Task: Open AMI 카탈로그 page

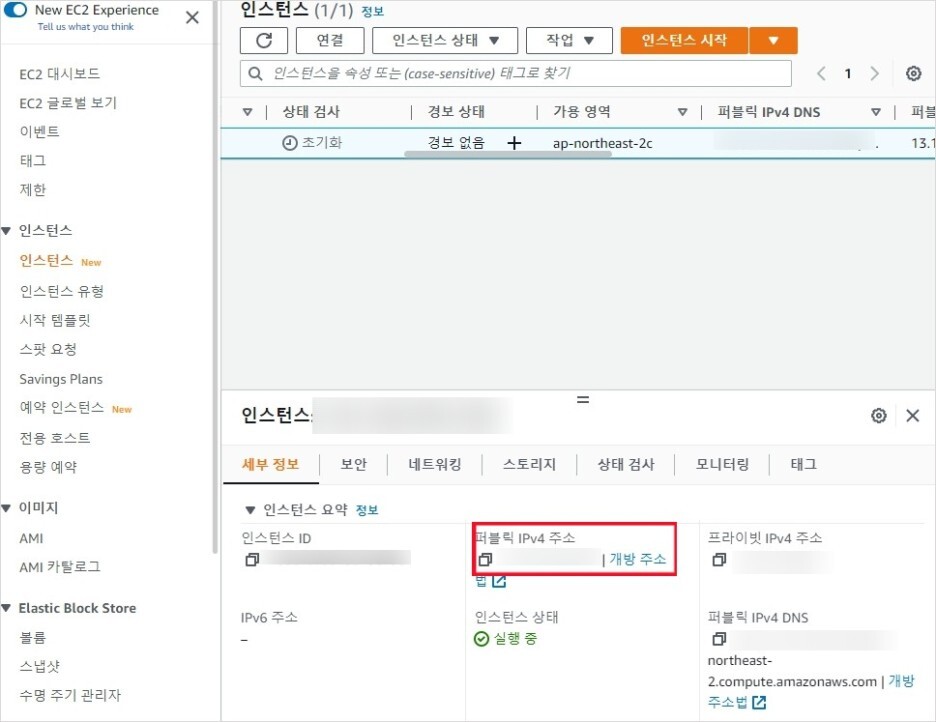Action: tap(60, 567)
